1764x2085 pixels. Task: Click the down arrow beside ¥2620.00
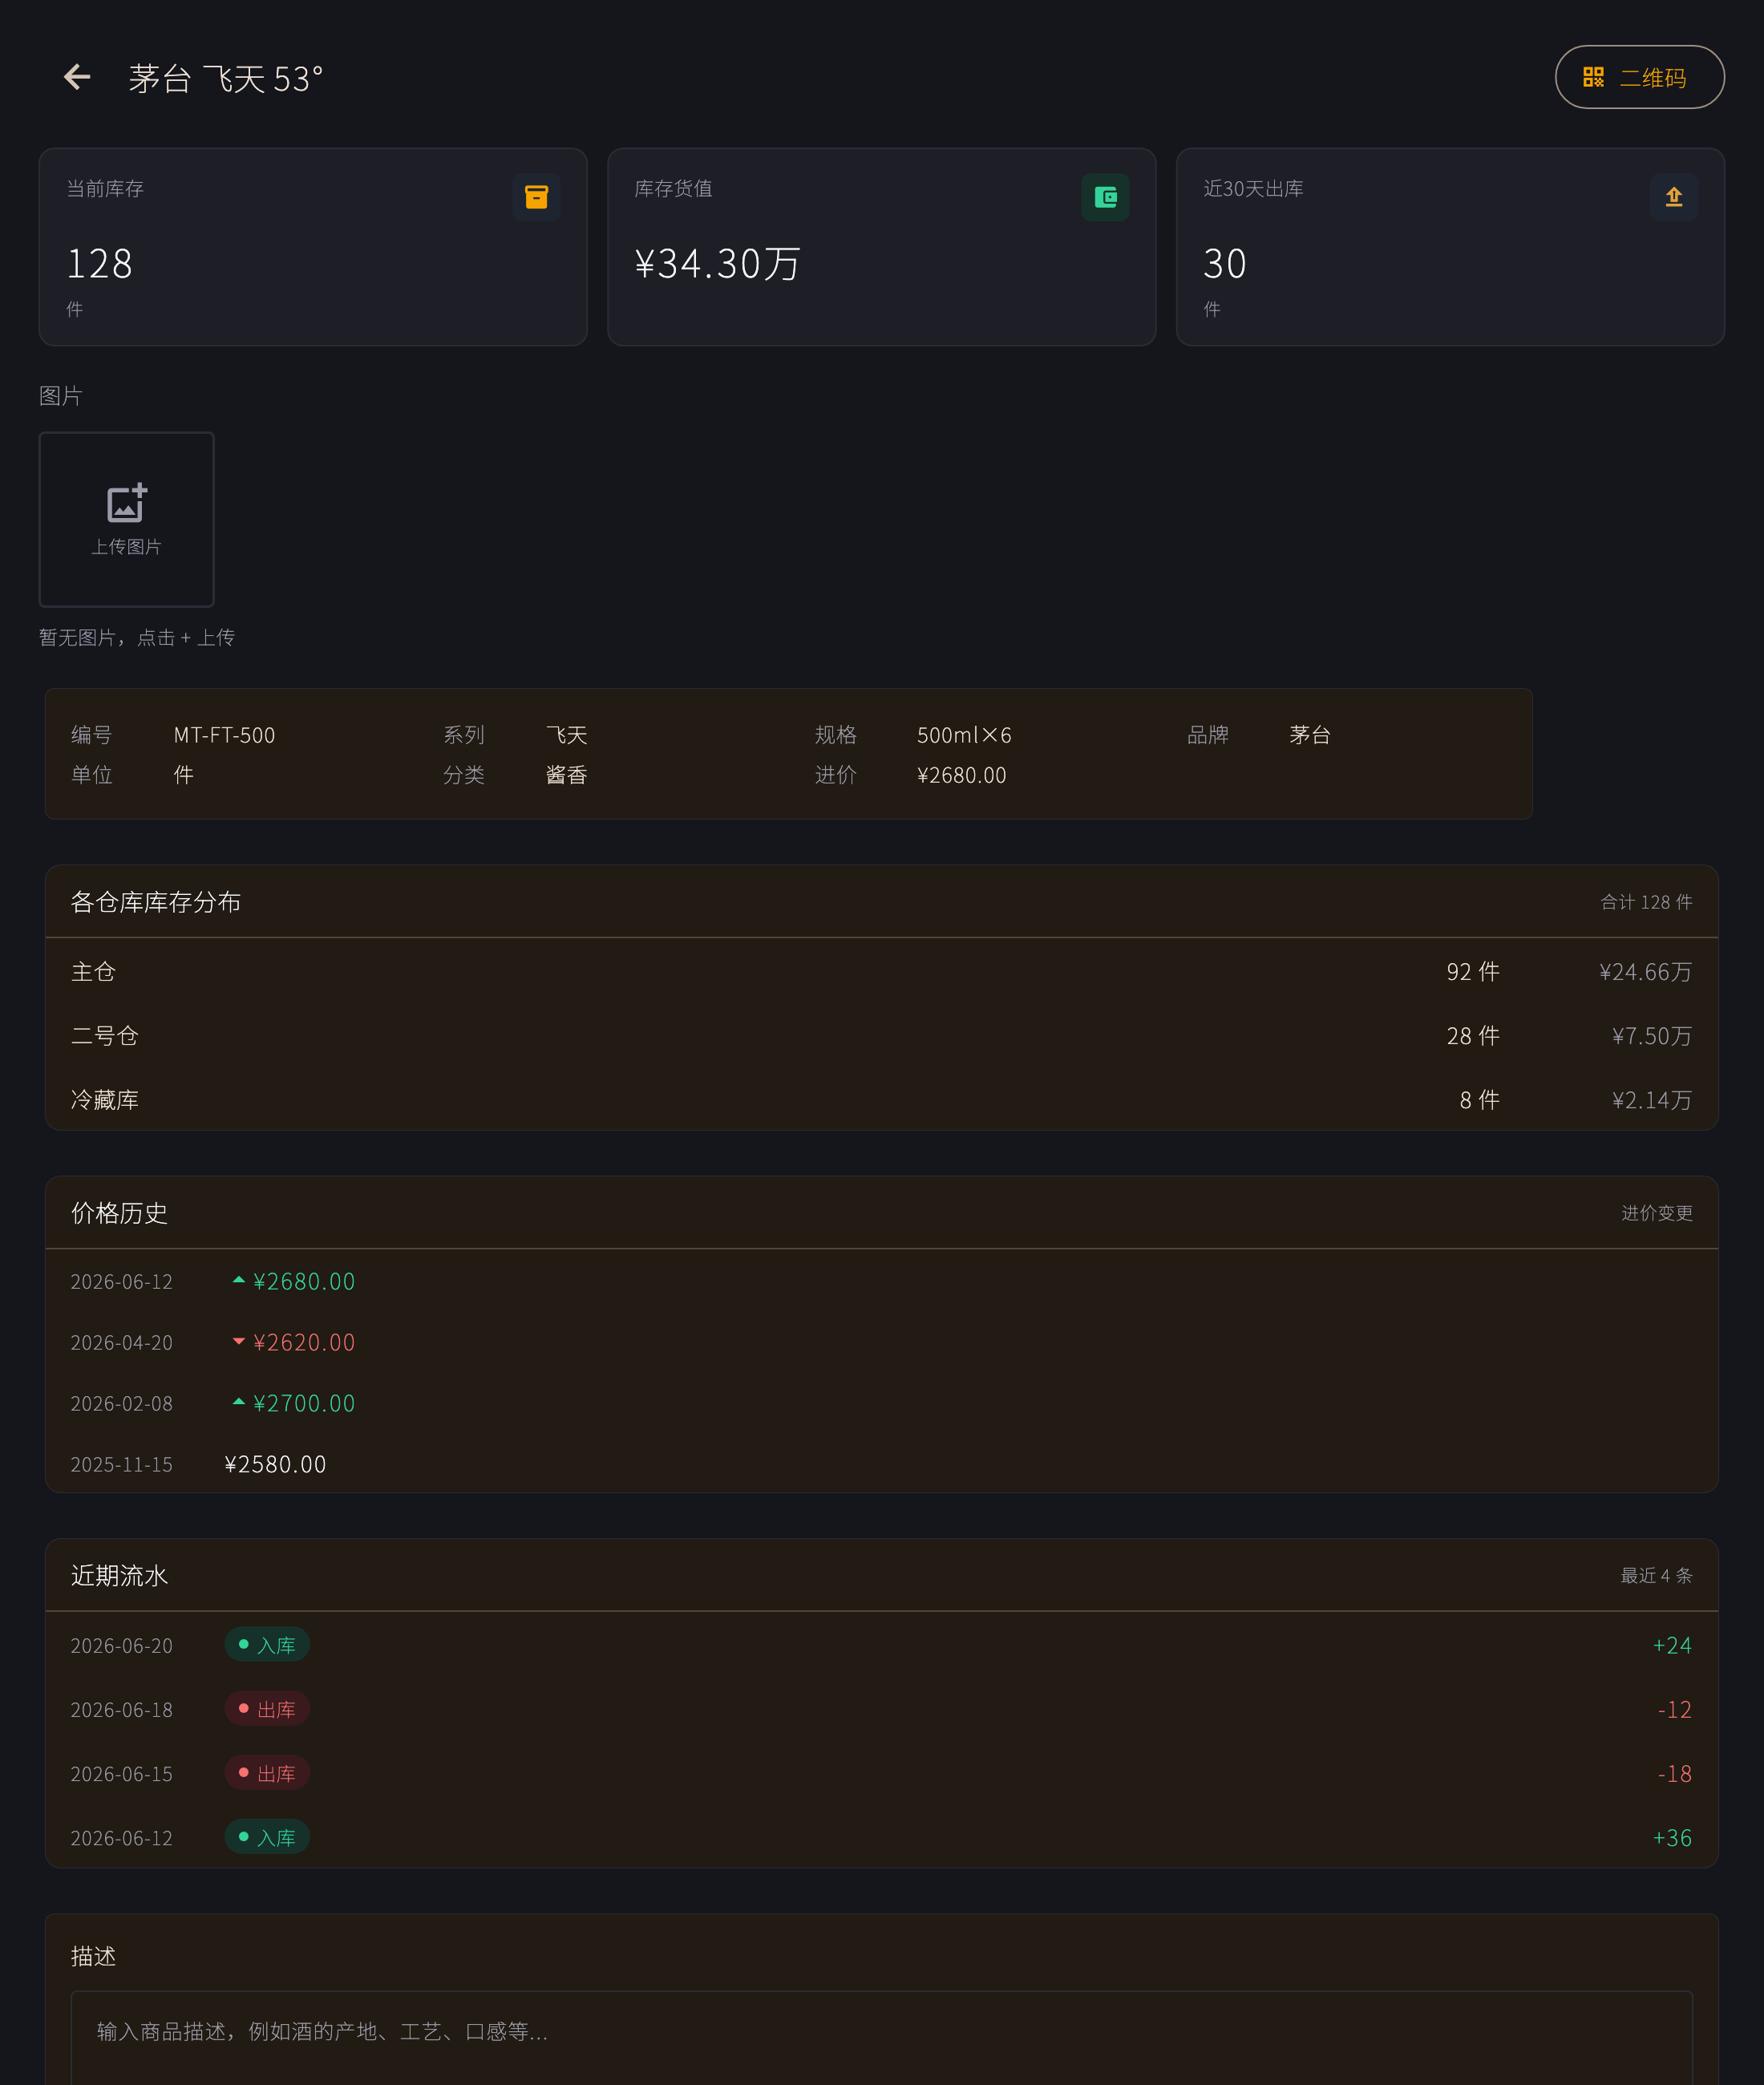coord(239,1341)
